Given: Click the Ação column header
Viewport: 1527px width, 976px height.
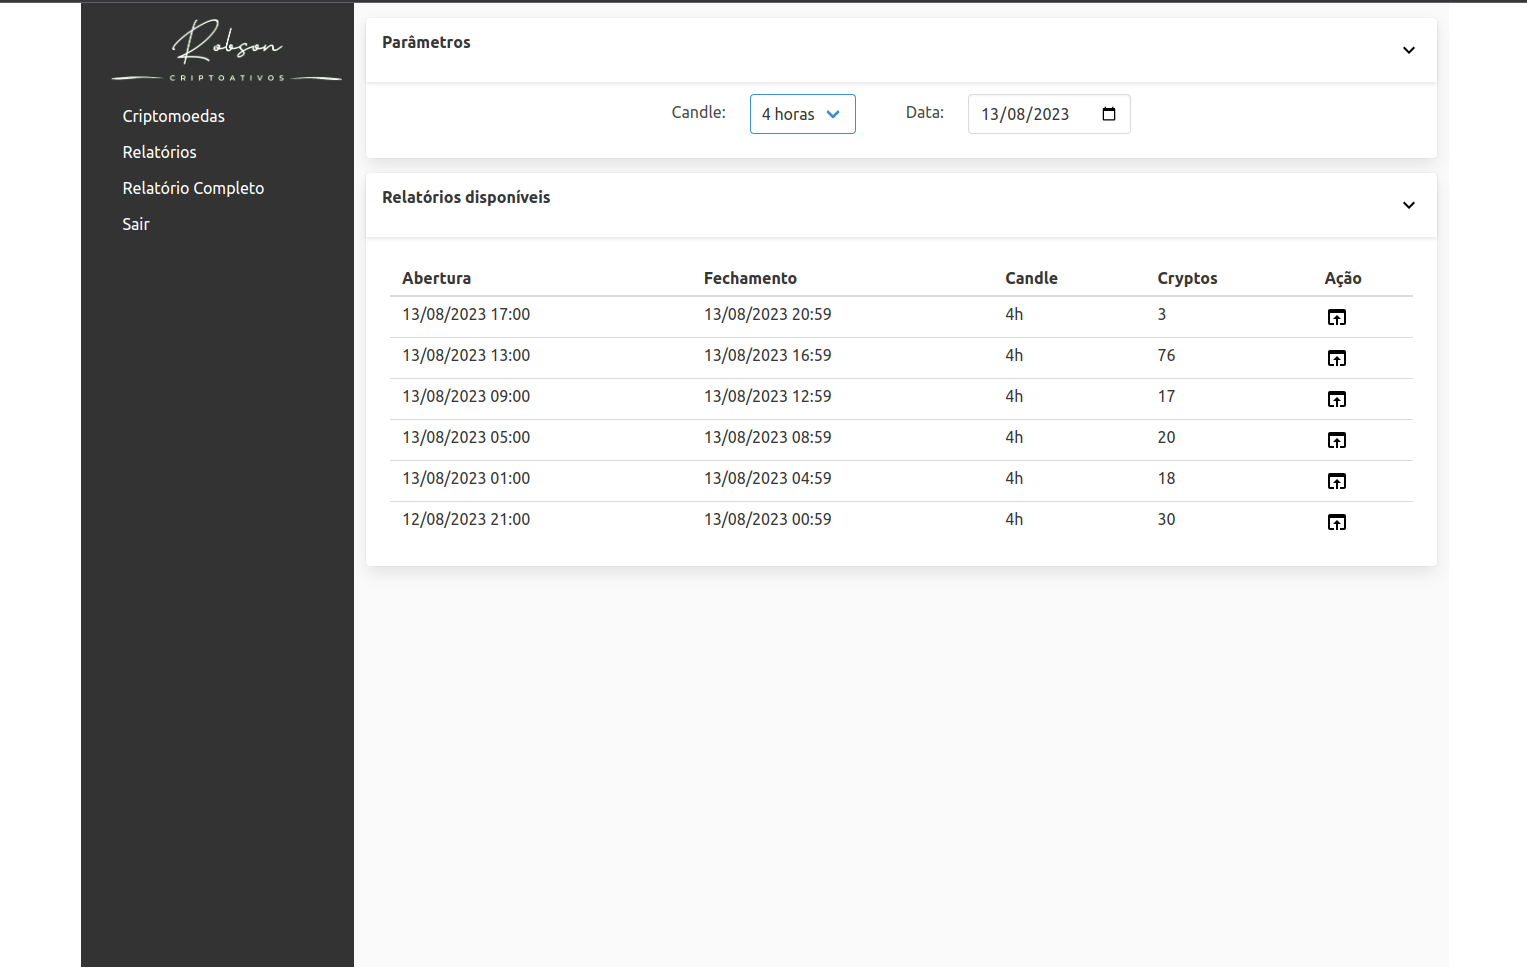Looking at the screenshot, I should click(1343, 278).
